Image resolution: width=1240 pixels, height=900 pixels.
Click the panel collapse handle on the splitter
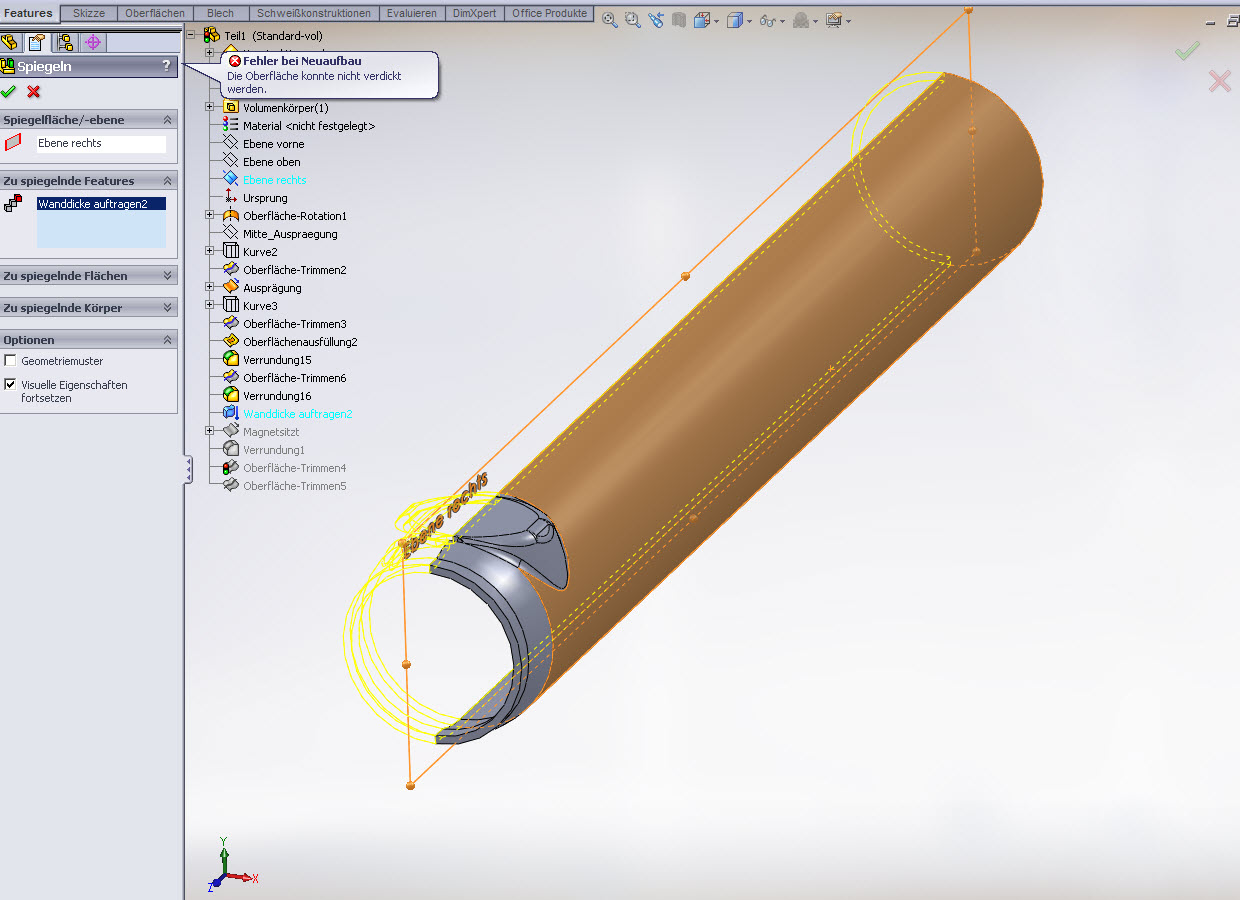tap(188, 470)
